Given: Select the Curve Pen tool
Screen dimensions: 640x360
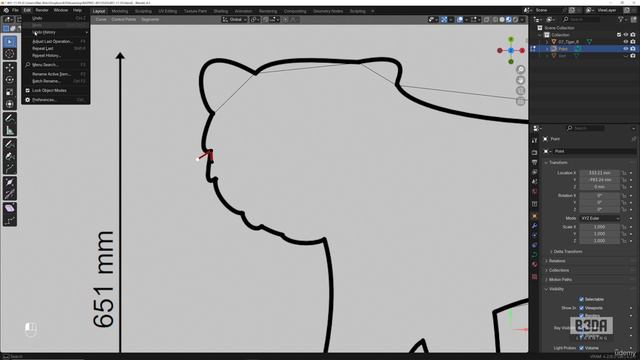Looking at the screenshot, I should point(10,156).
